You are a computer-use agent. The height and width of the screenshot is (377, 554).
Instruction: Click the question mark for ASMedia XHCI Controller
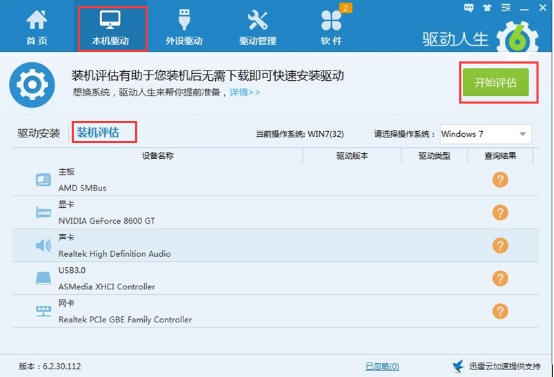coord(500,278)
